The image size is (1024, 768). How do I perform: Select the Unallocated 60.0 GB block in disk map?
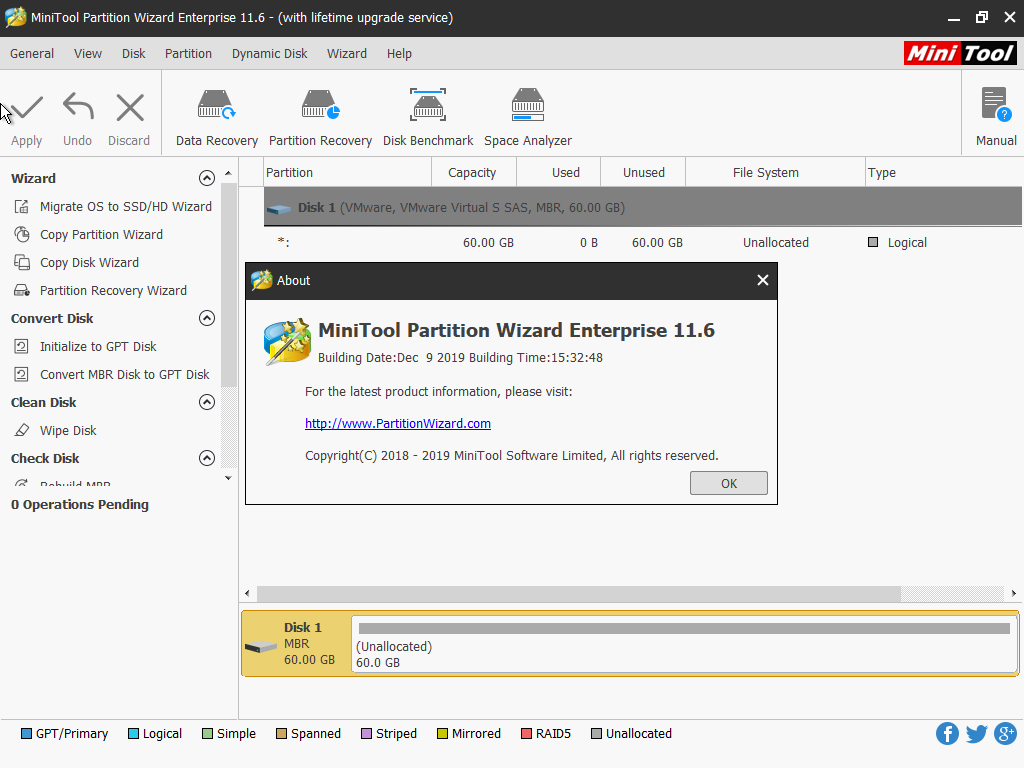click(684, 645)
